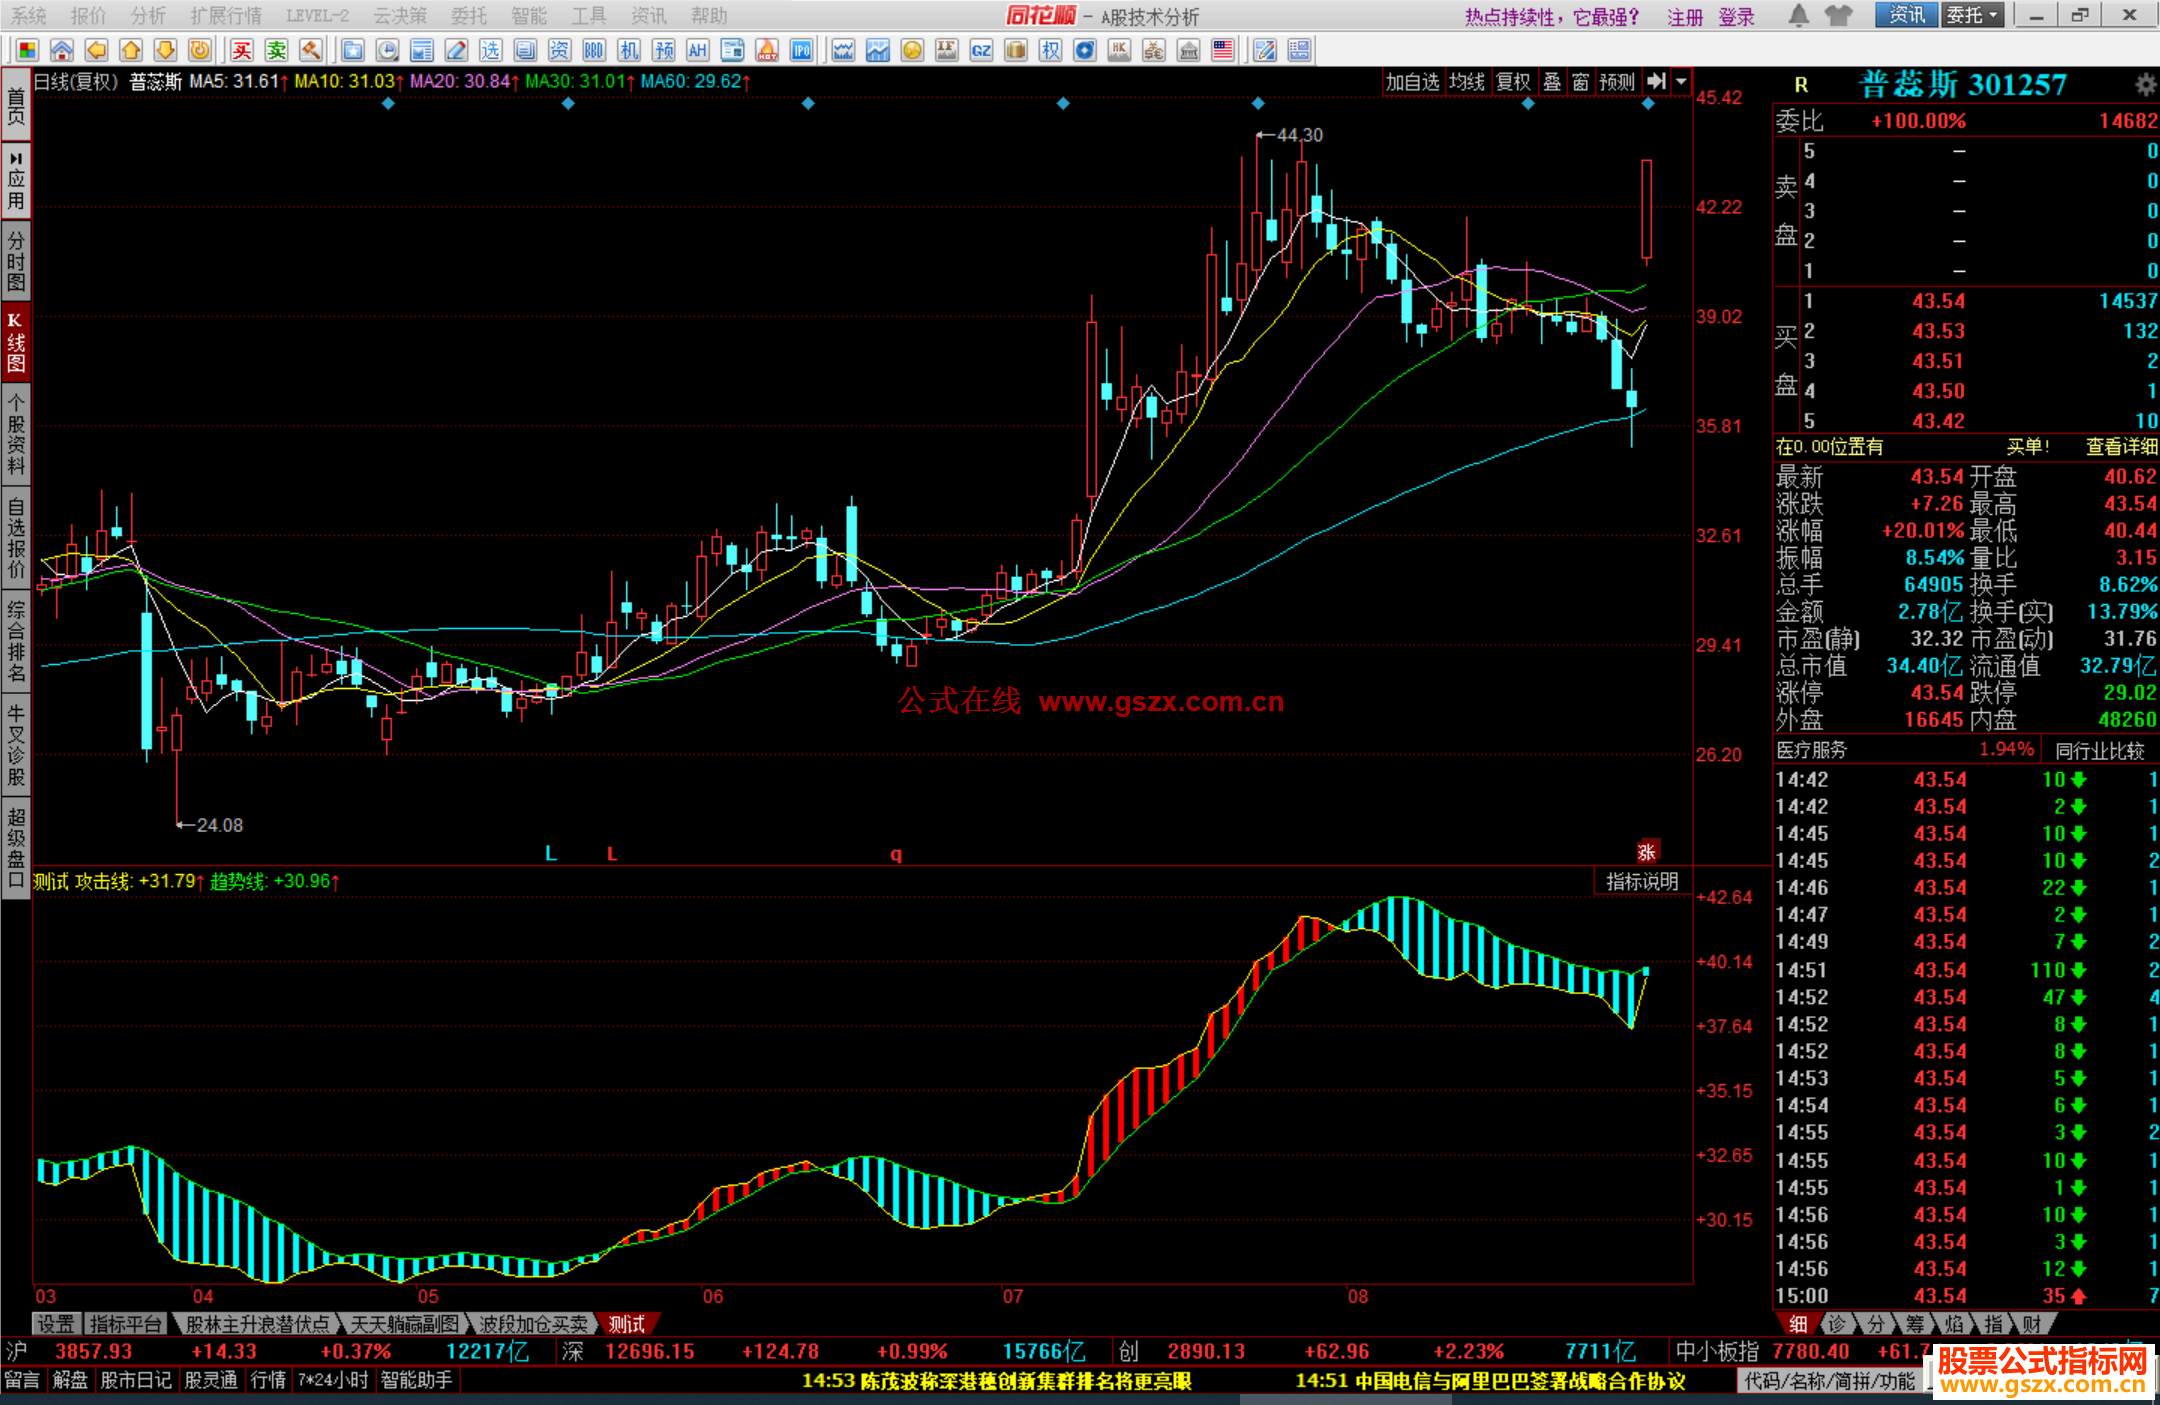Open the IPO toolbar icon

tap(801, 50)
